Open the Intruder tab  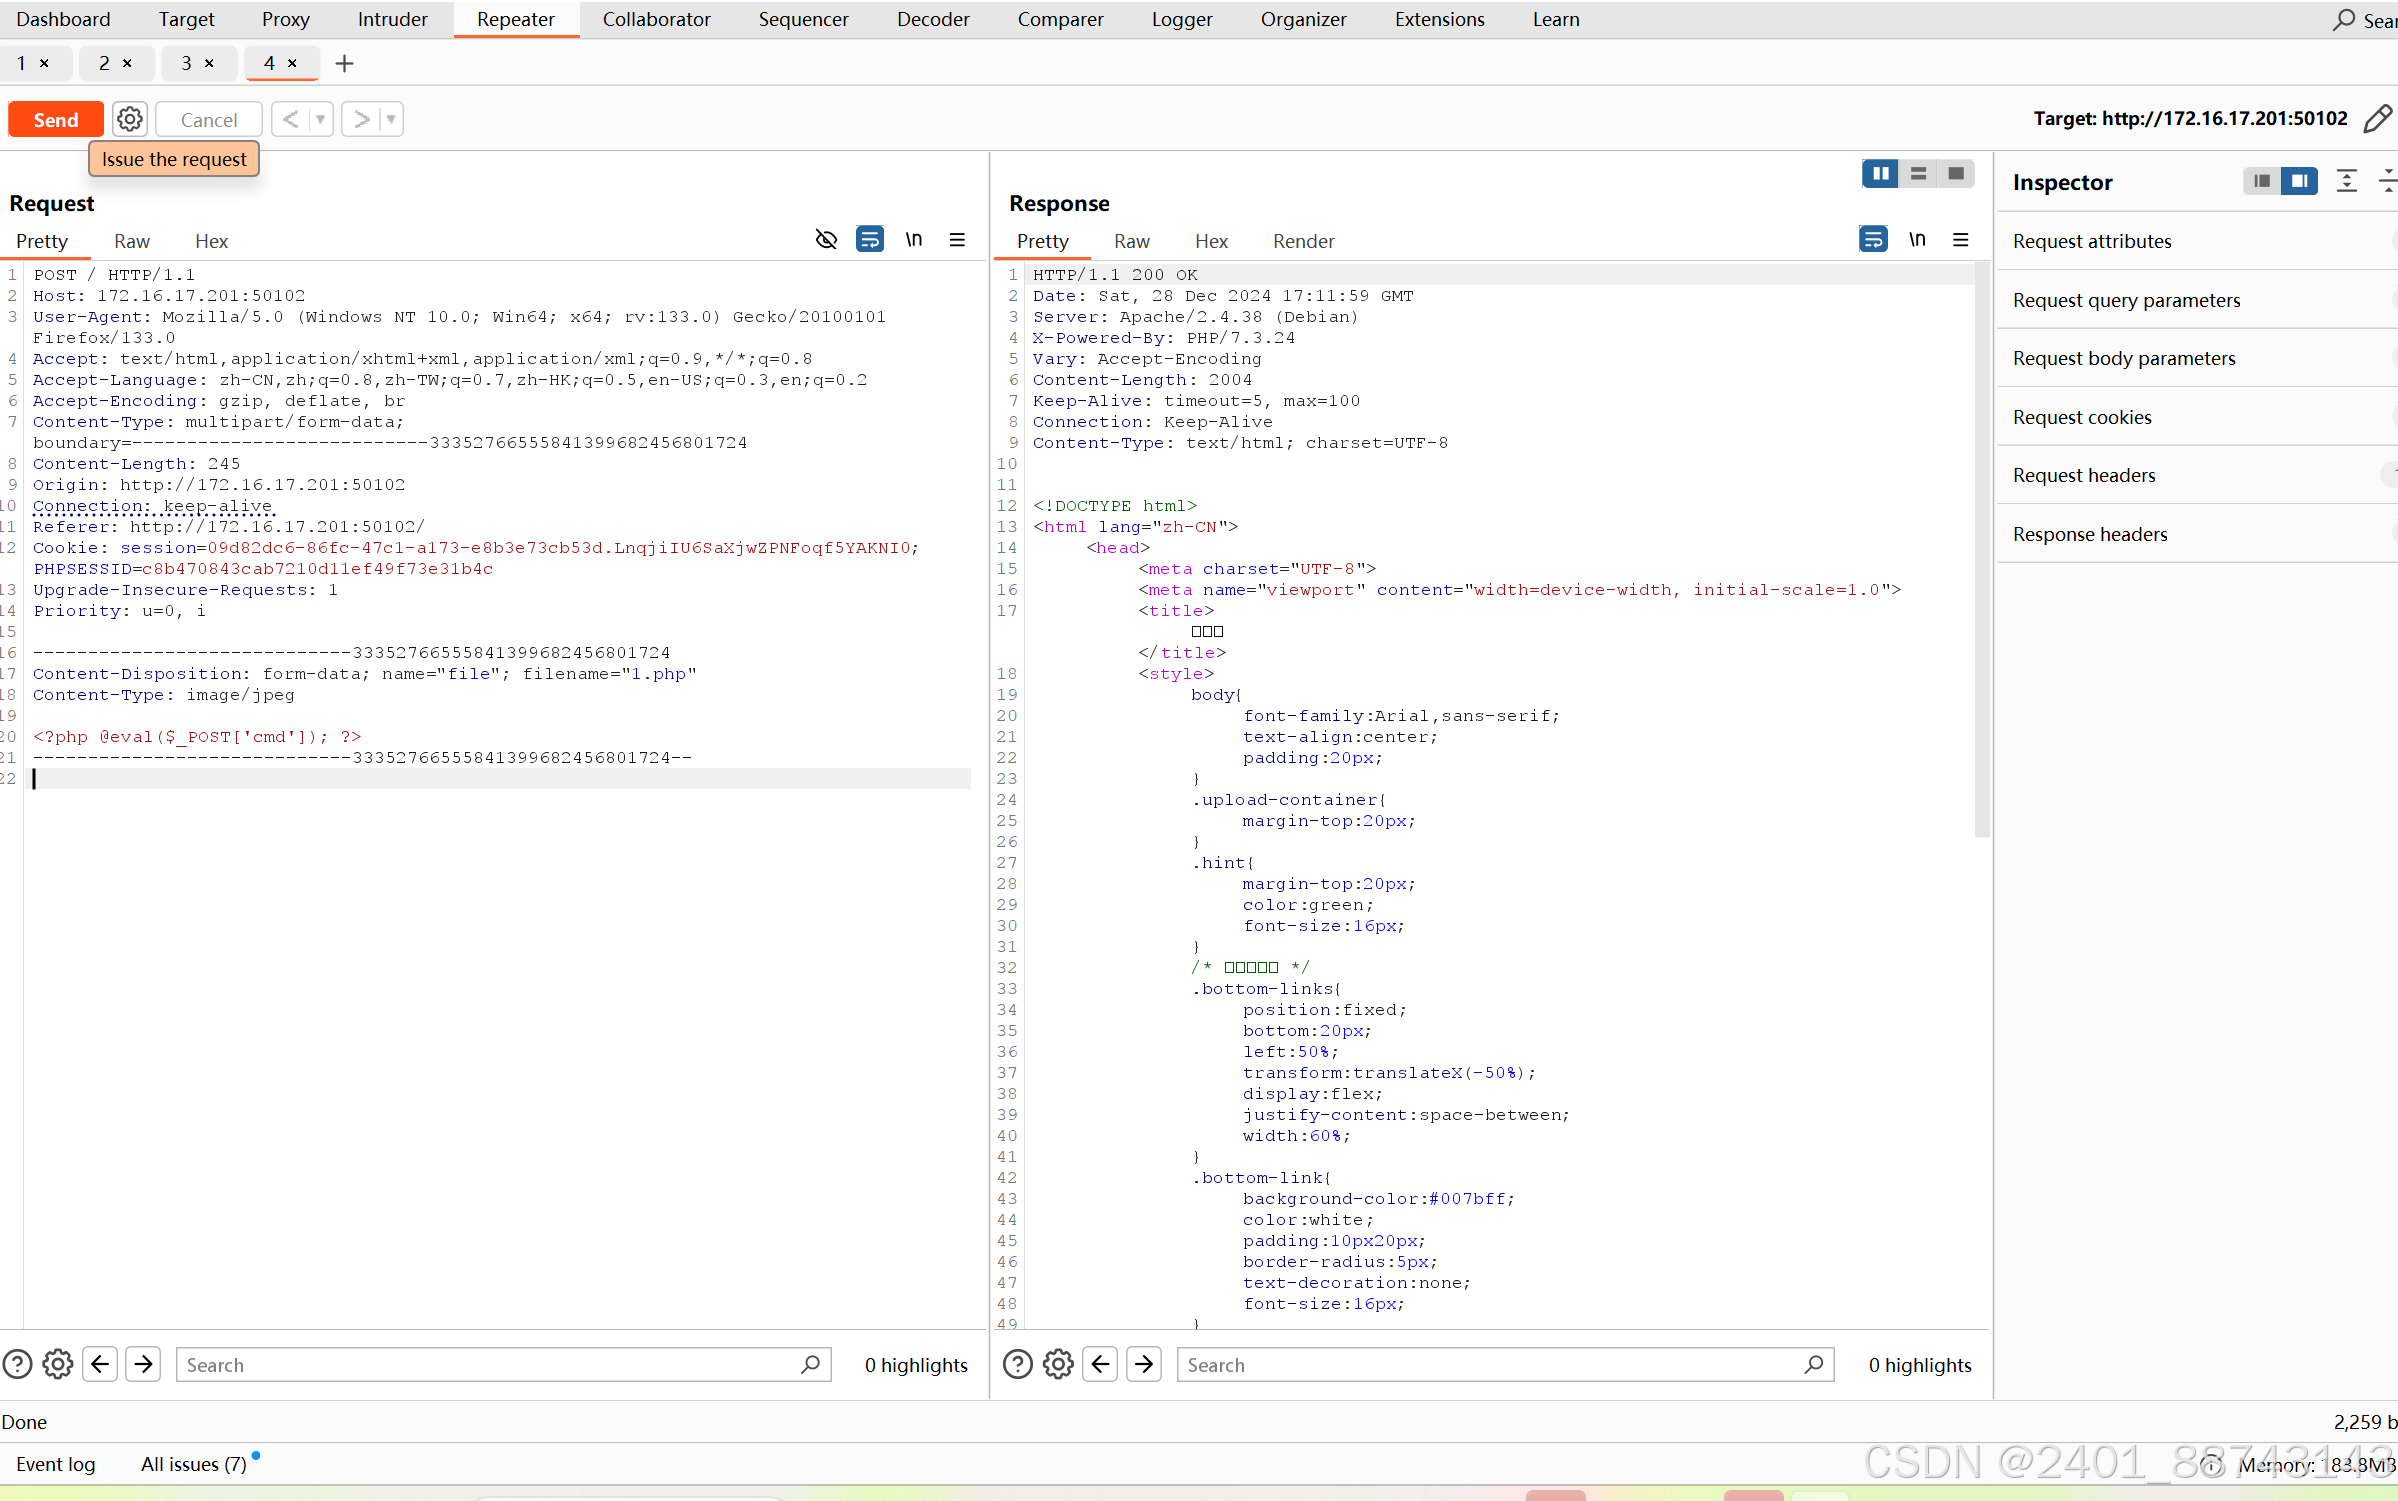click(x=392, y=19)
